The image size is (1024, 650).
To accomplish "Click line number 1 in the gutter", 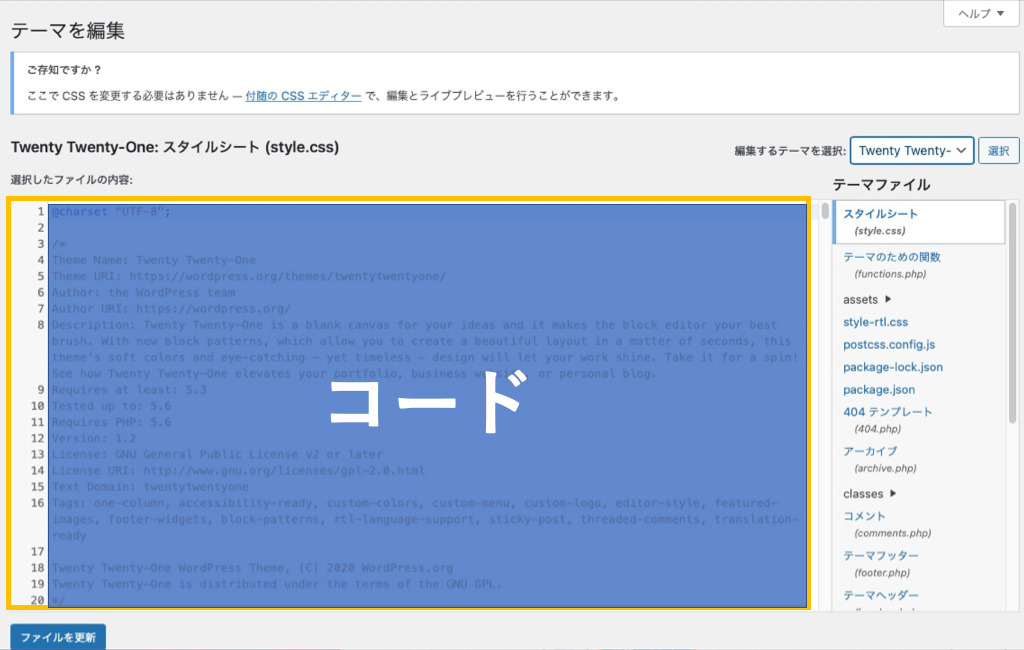I will point(40,212).
